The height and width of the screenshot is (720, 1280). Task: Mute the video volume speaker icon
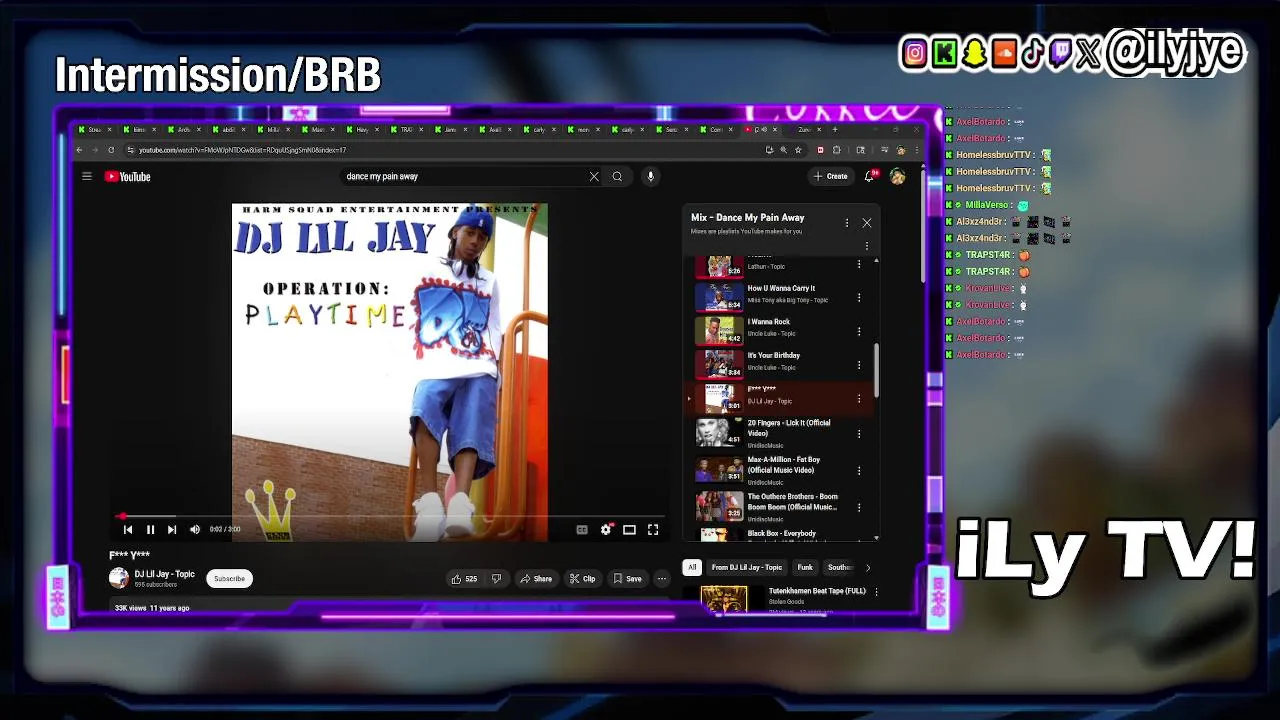(194, 530)
